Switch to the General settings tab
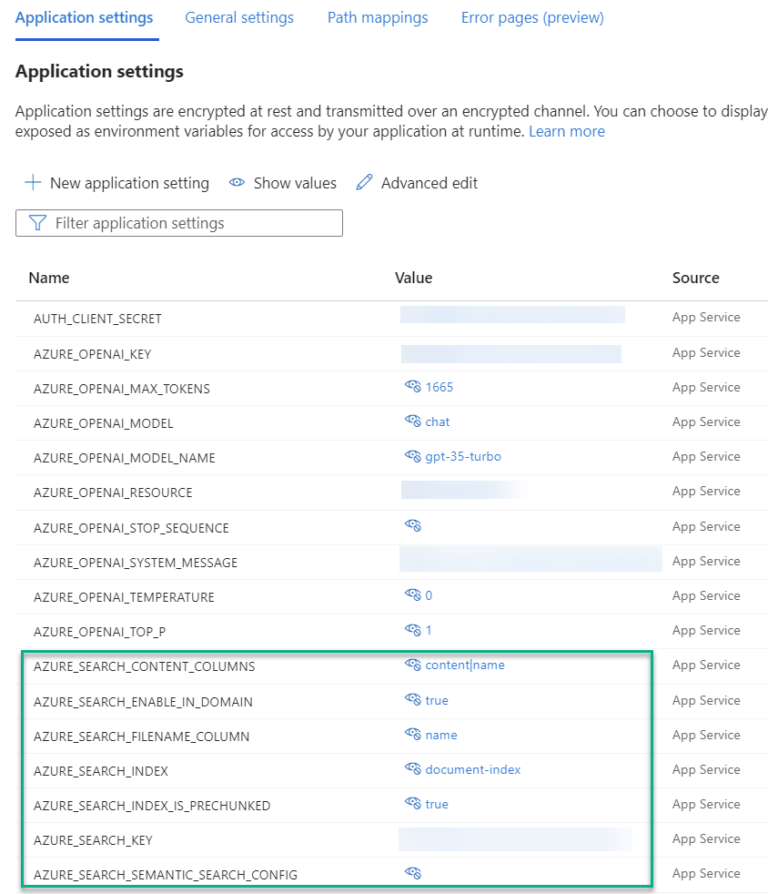Image resolution: width=768 pixels, height=894 pixels. click(239, 17)
